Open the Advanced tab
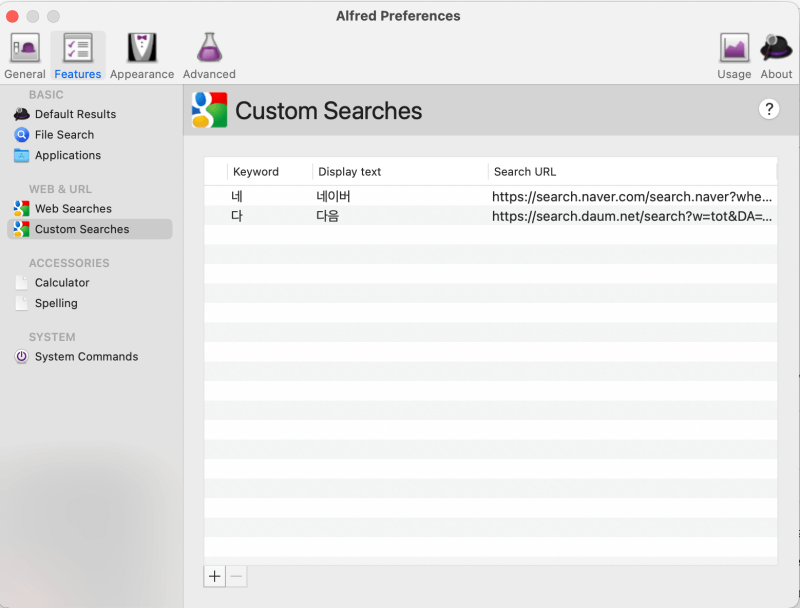This screenshot has width=800, height=608. [209, 56]
